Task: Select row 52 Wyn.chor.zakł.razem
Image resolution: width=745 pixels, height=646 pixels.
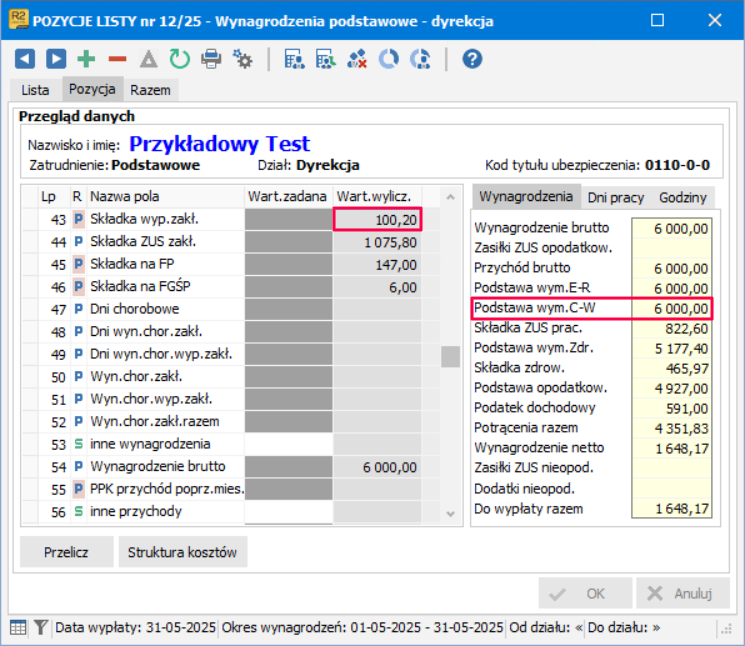Action: click(x=229, y=422)
